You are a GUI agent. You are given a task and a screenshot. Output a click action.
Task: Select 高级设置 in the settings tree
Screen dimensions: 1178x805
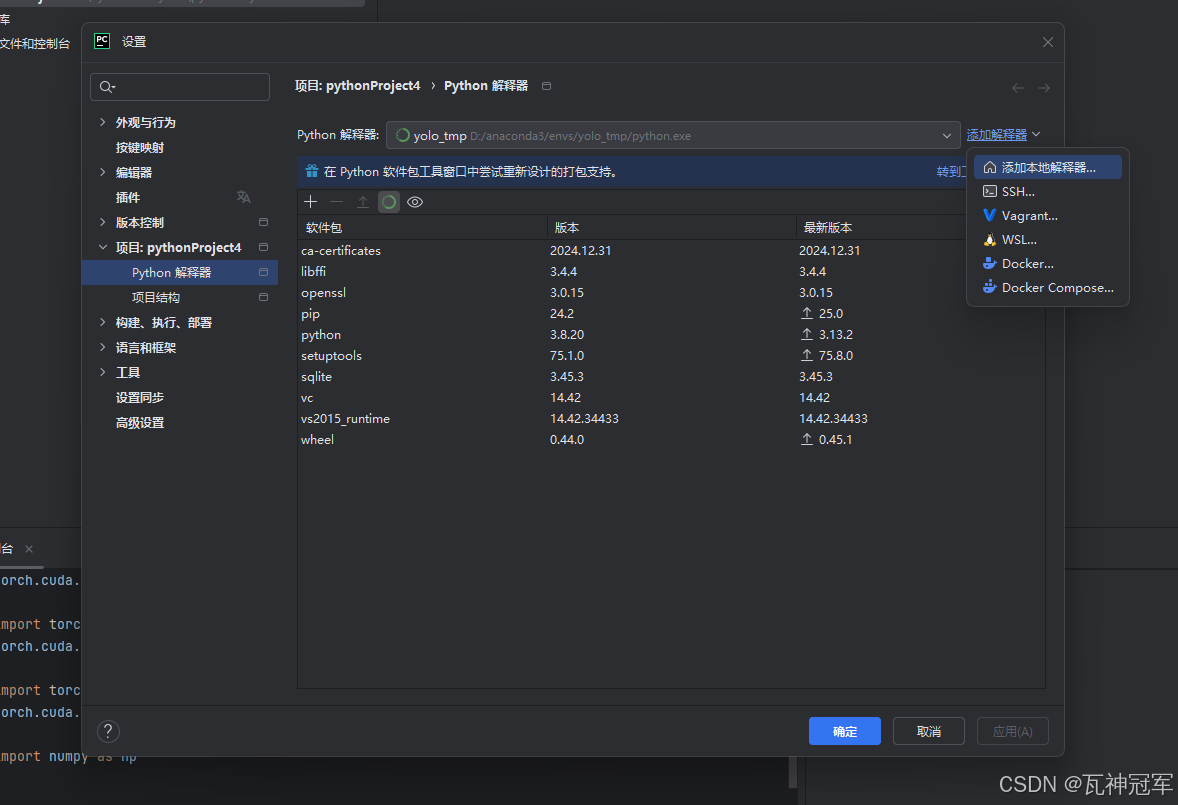click(x=140, y=423)
